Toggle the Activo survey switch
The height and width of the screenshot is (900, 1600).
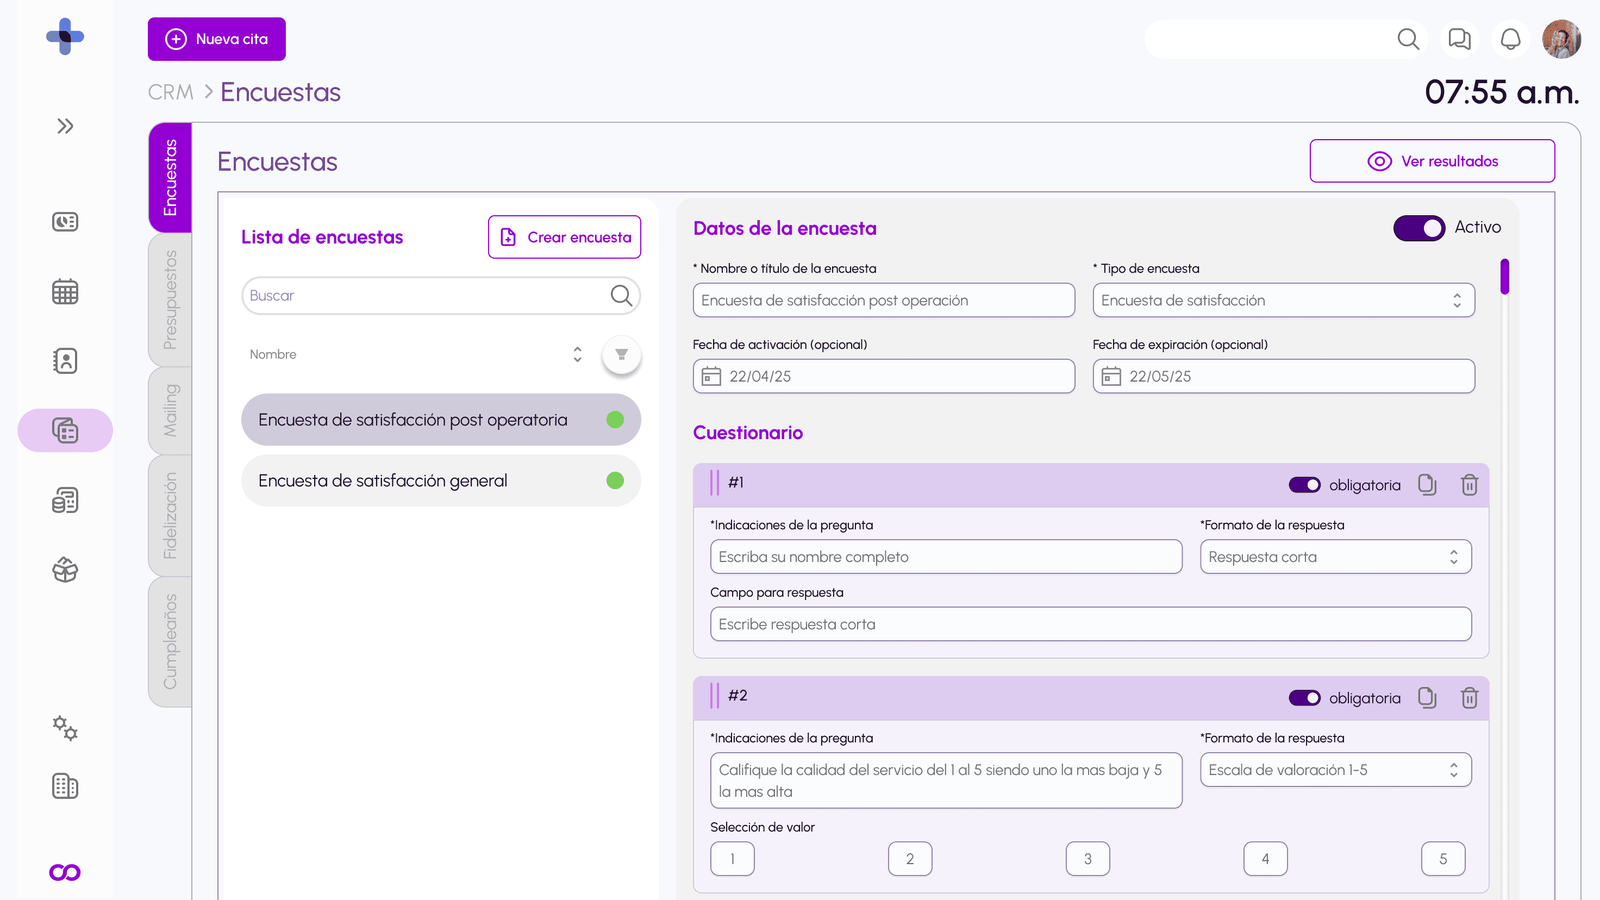pos(1419,228)
